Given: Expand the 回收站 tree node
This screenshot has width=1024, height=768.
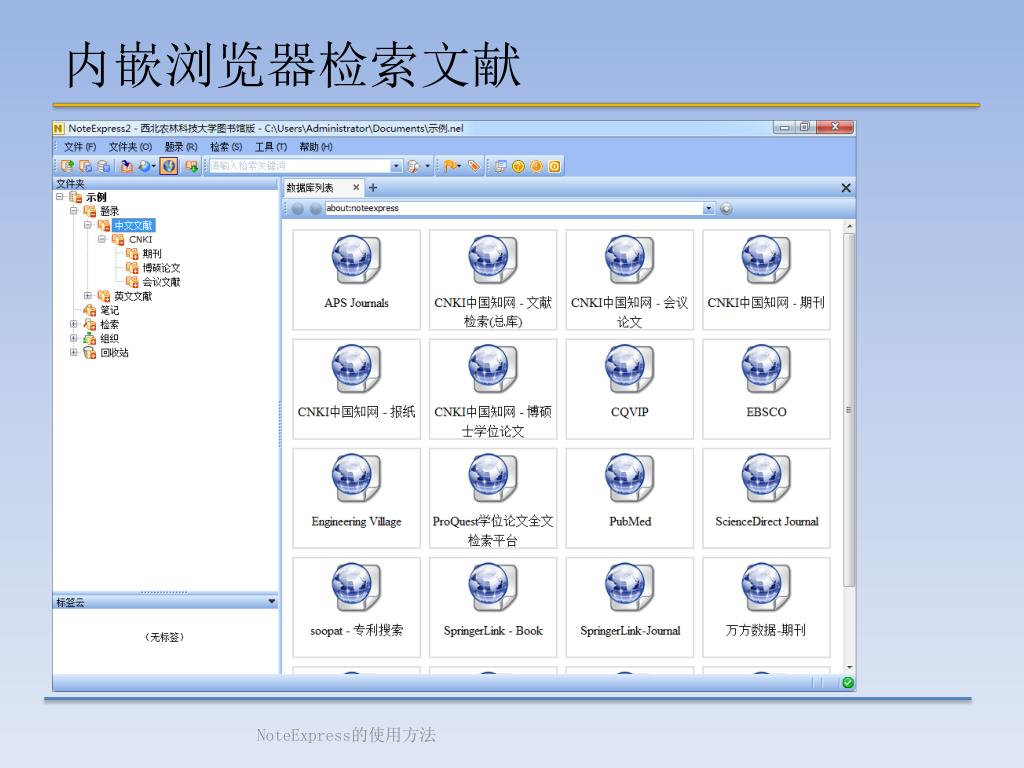Looking at the screenshot, I should click(x=74, y=353).
